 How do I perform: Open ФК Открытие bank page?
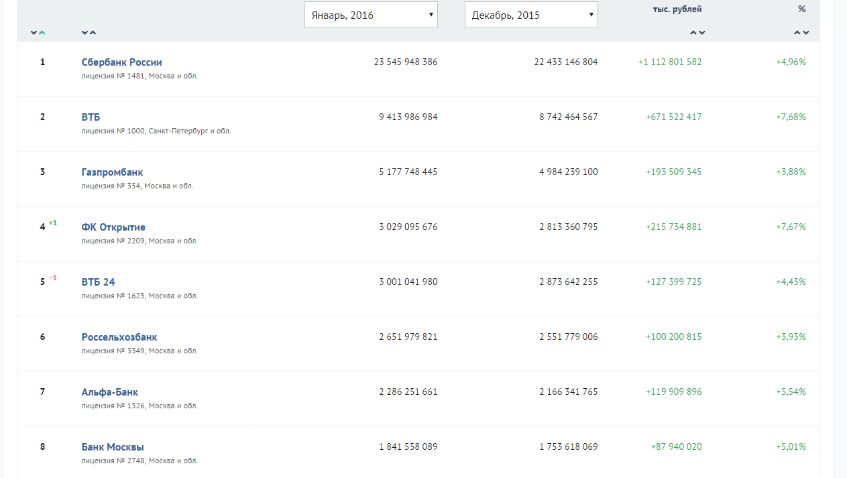tap(113, 227)
